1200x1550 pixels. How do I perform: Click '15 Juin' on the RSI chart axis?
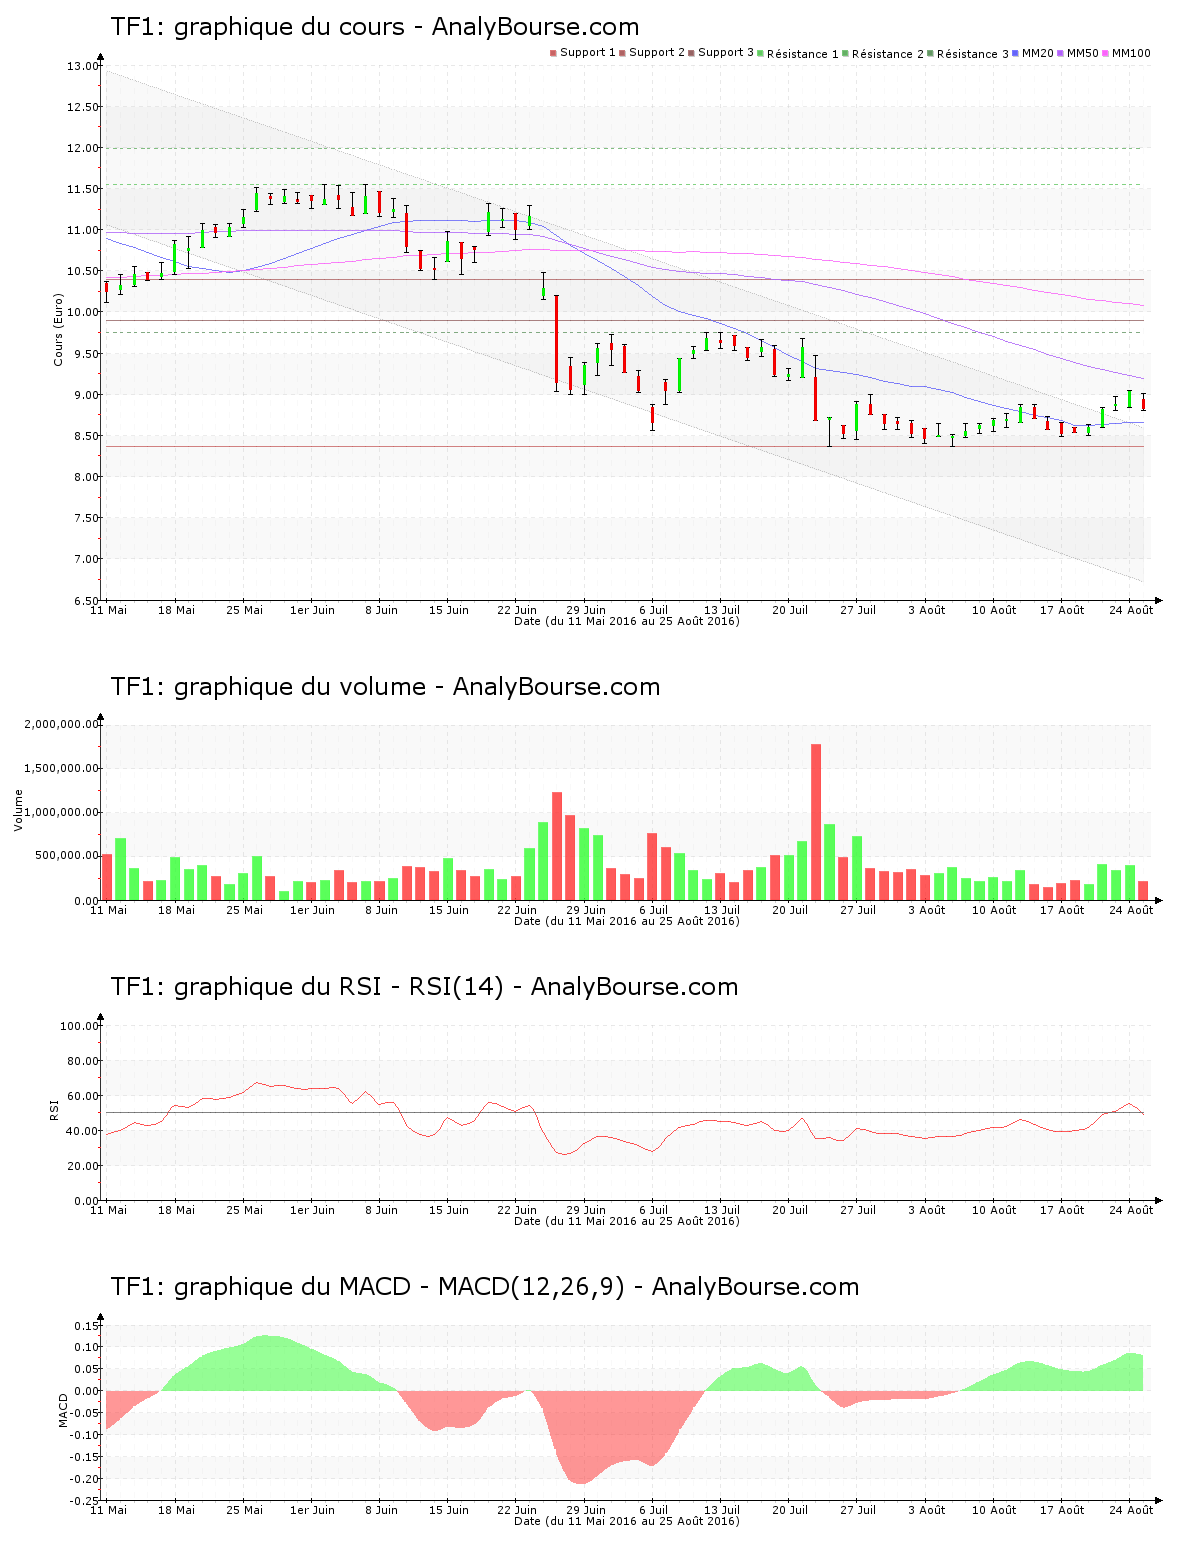[x=449, y=1210]
